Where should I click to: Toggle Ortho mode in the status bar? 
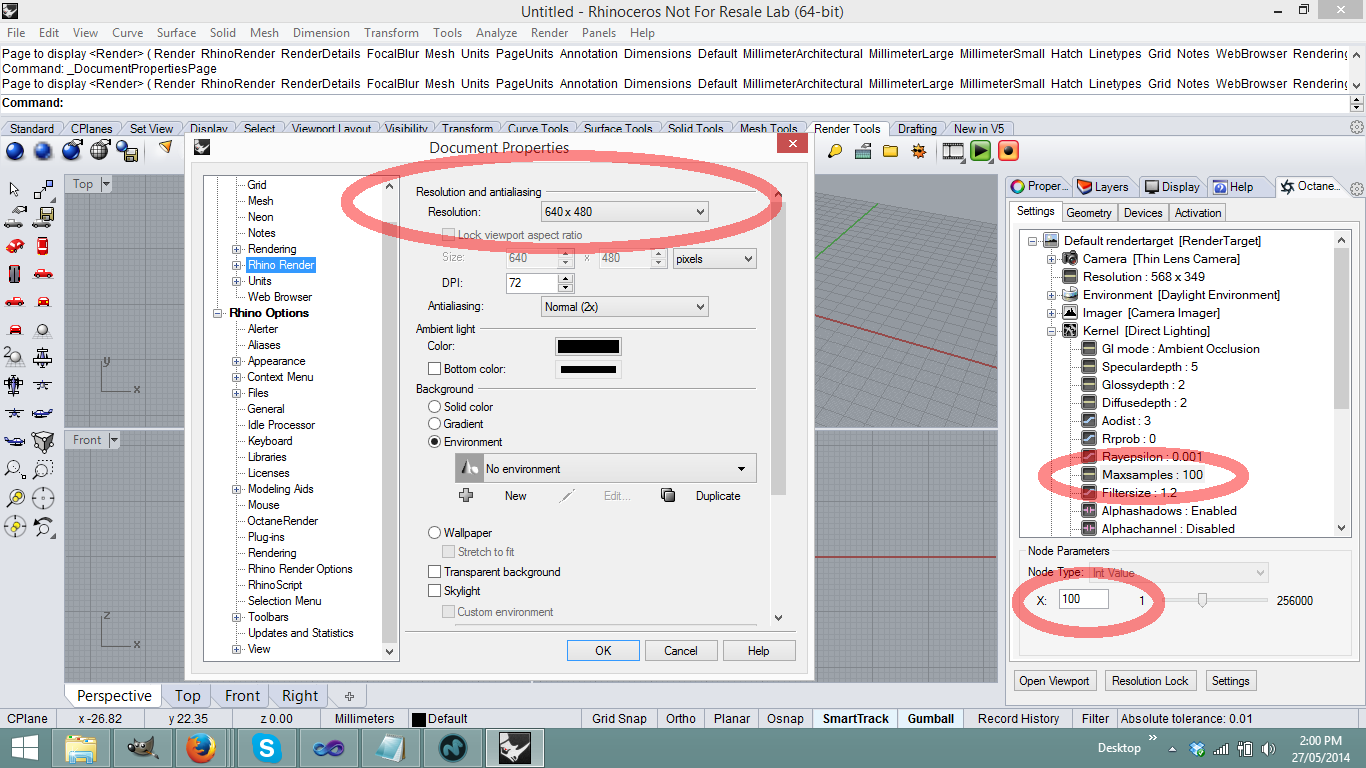tap(681, 718)
